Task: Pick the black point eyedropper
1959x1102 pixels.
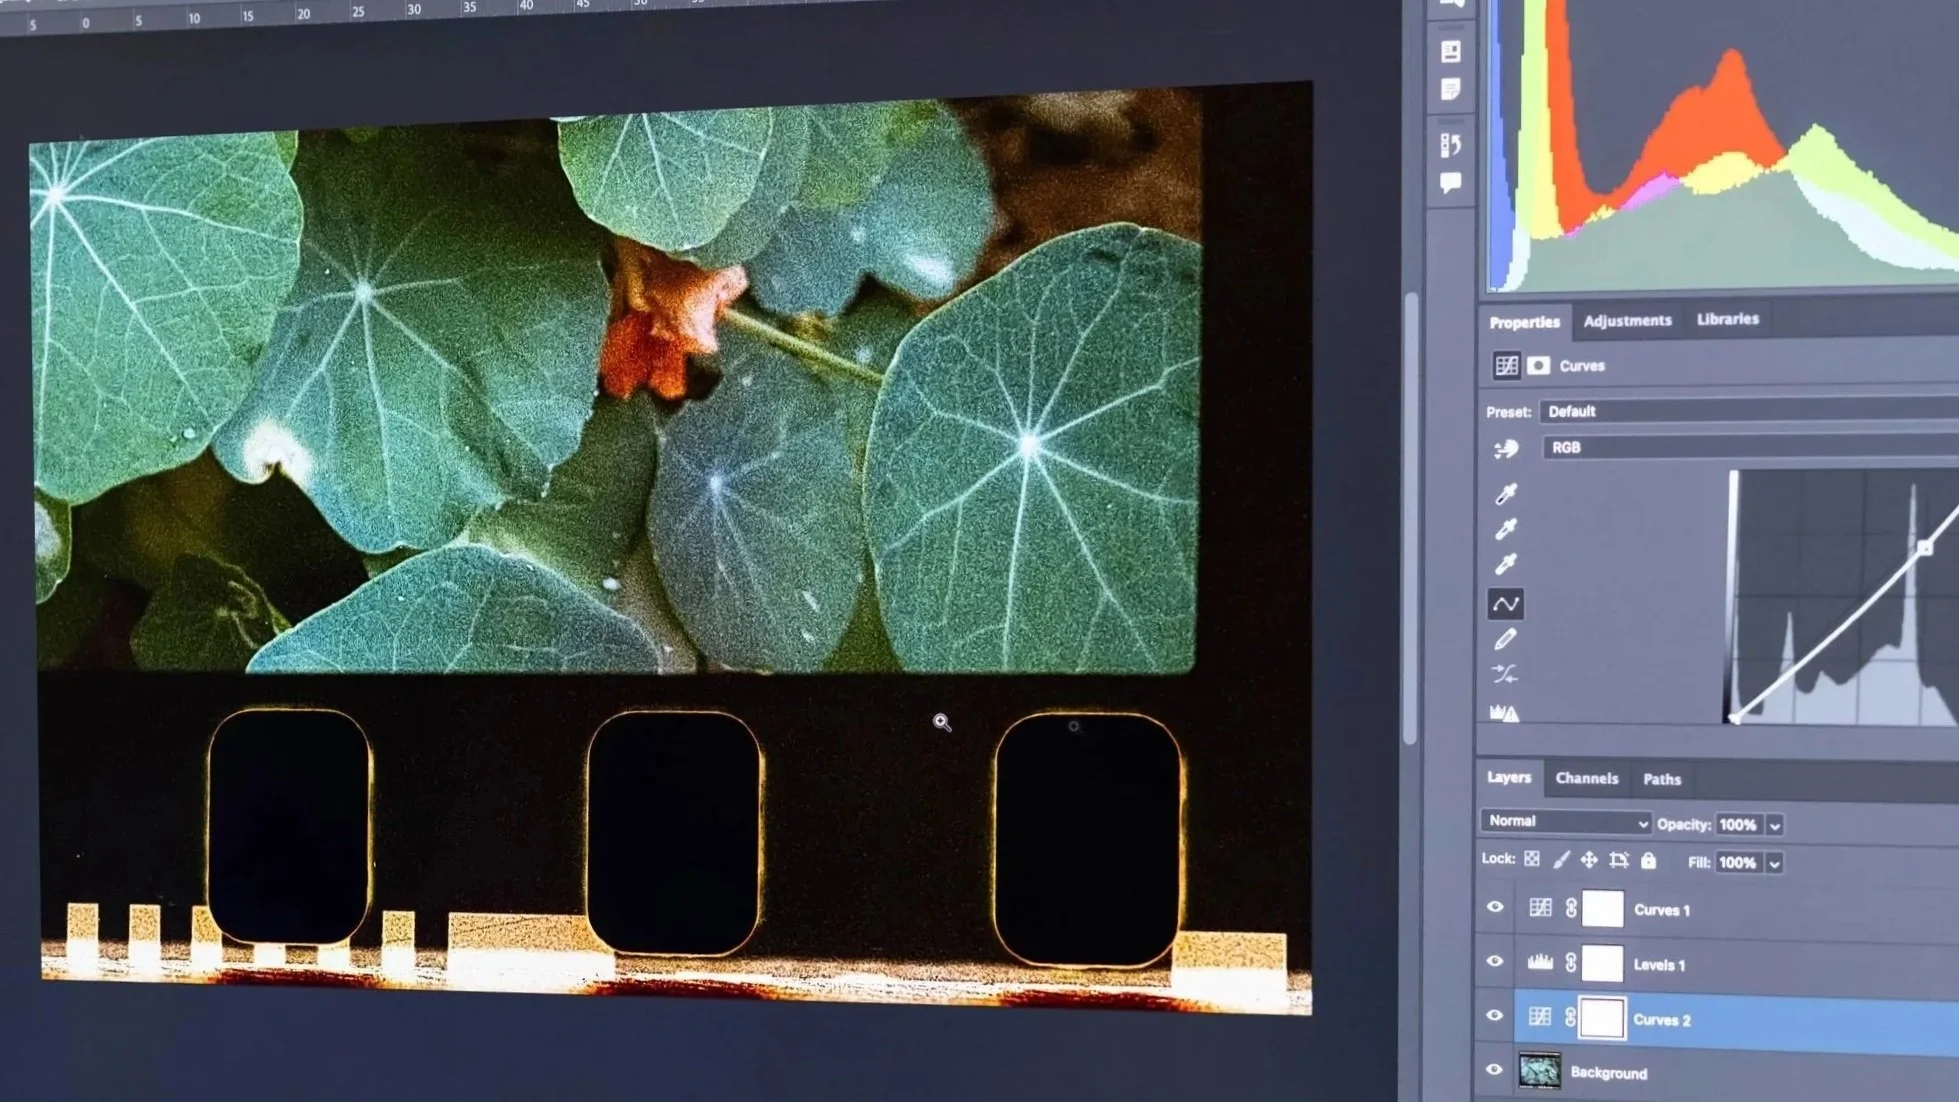Action: 1506,493
